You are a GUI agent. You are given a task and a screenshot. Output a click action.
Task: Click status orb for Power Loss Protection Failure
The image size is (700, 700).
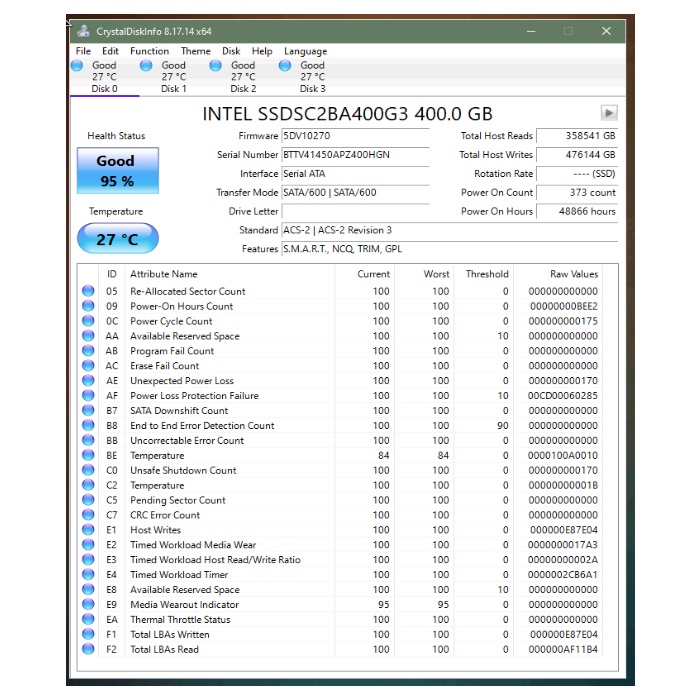pyautogui.click(x=88, y=396)
